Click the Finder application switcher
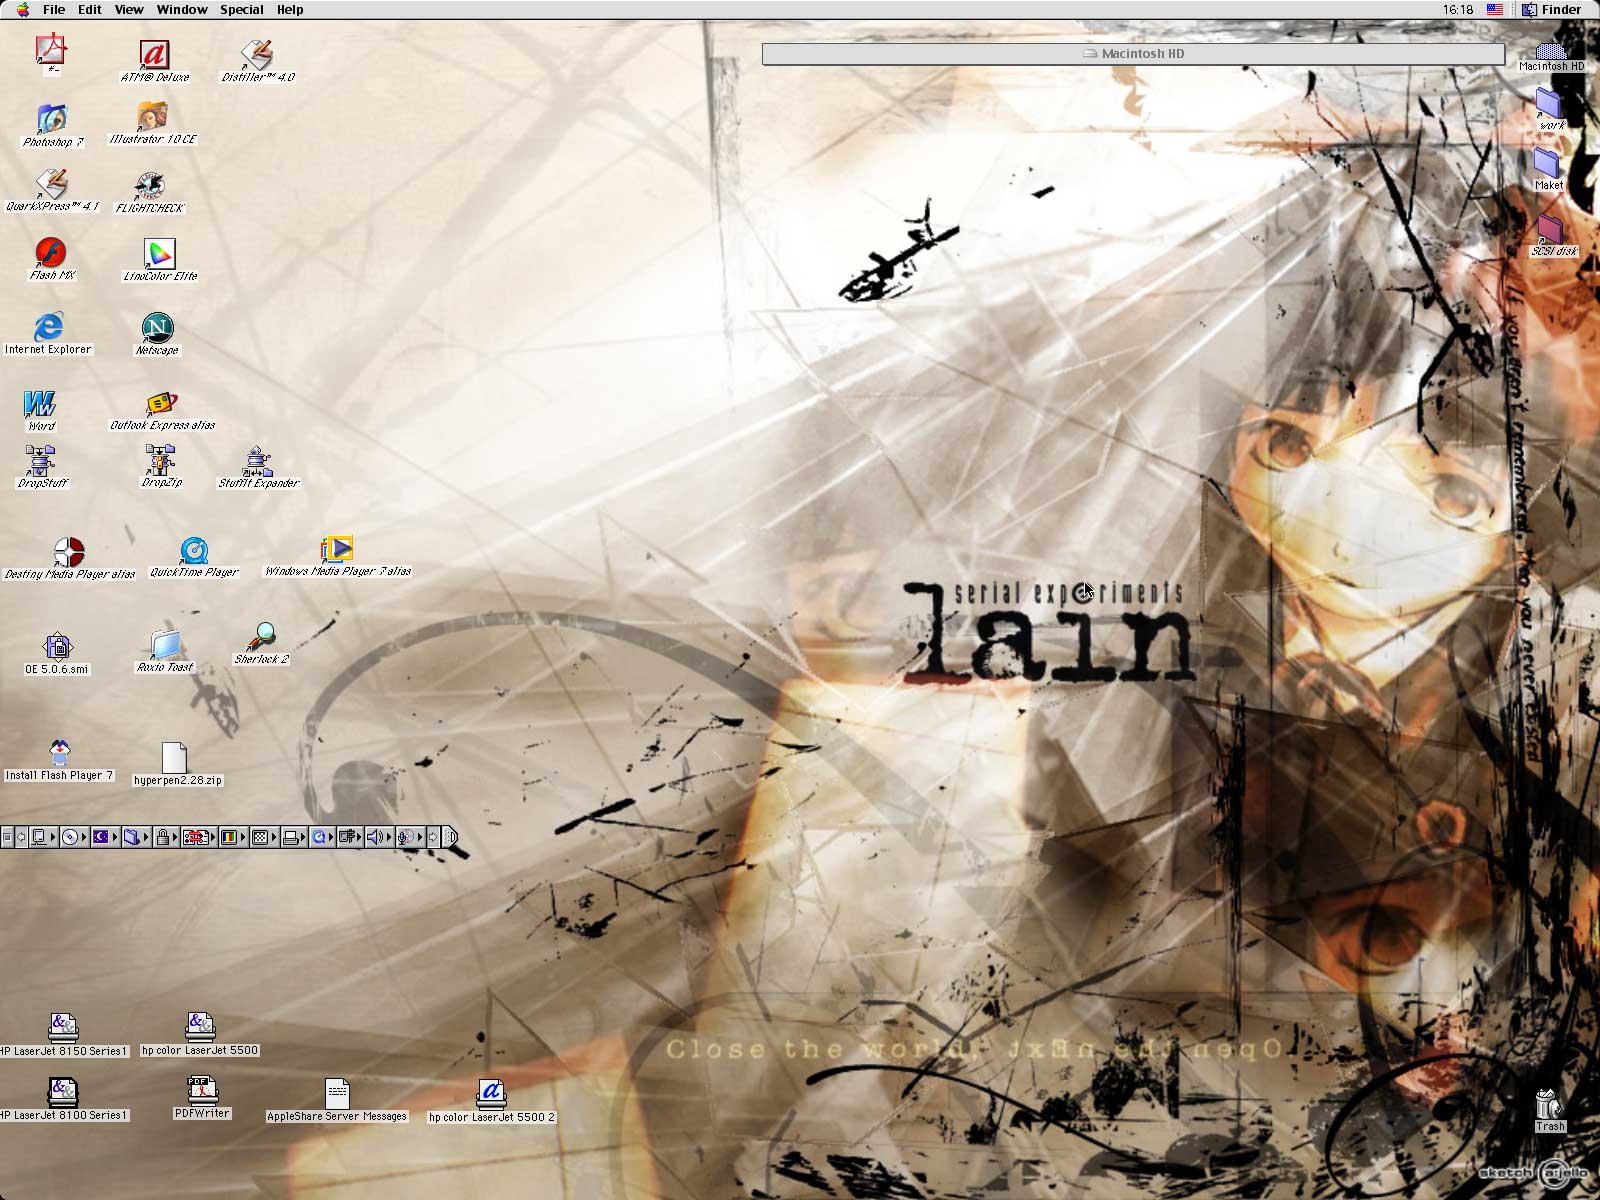 click(x=1551, y=10)
